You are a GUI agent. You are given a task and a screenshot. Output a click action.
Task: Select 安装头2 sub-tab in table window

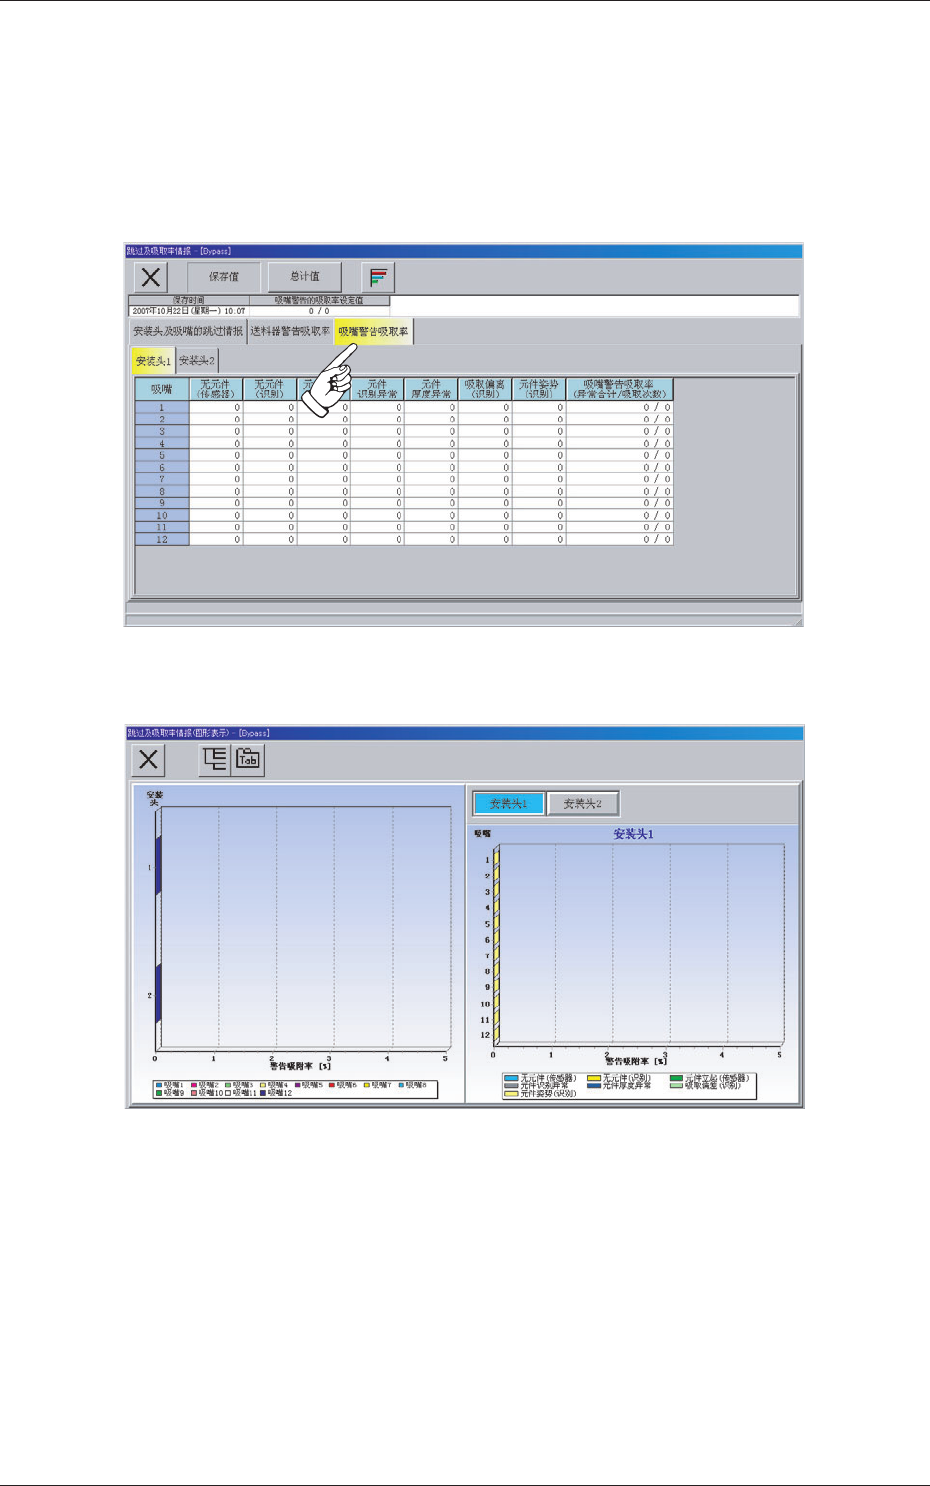click(x=197, y=361)
